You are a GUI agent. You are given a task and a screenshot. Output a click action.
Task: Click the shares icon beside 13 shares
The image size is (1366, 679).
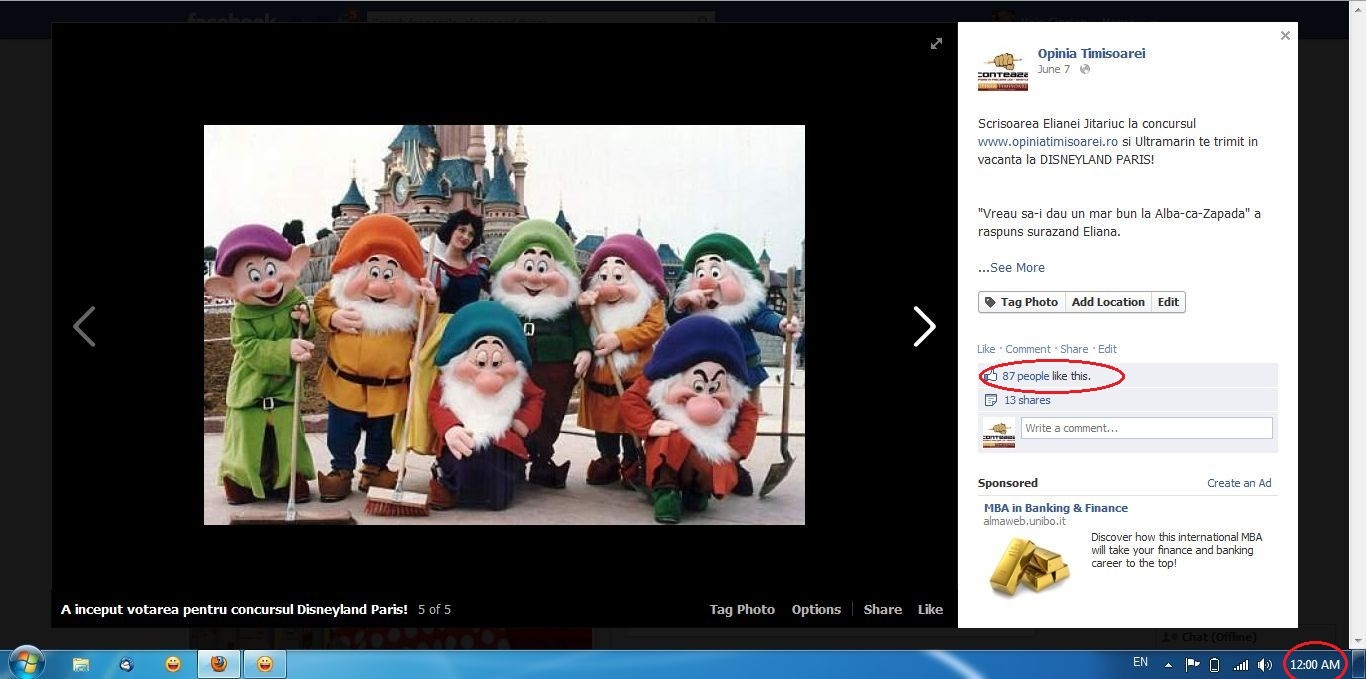tap(991, 400)
